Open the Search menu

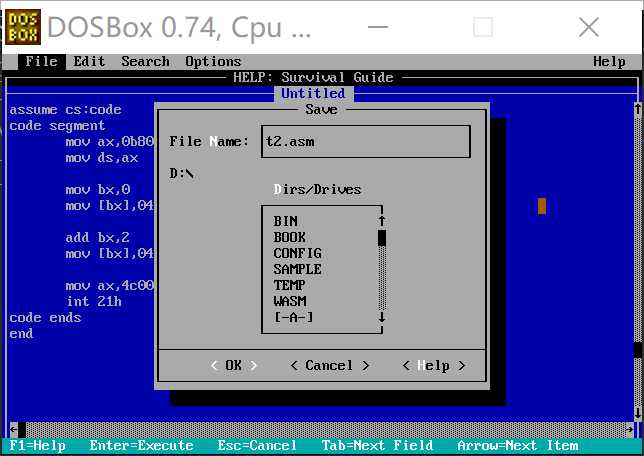click(x=145, y=62)
